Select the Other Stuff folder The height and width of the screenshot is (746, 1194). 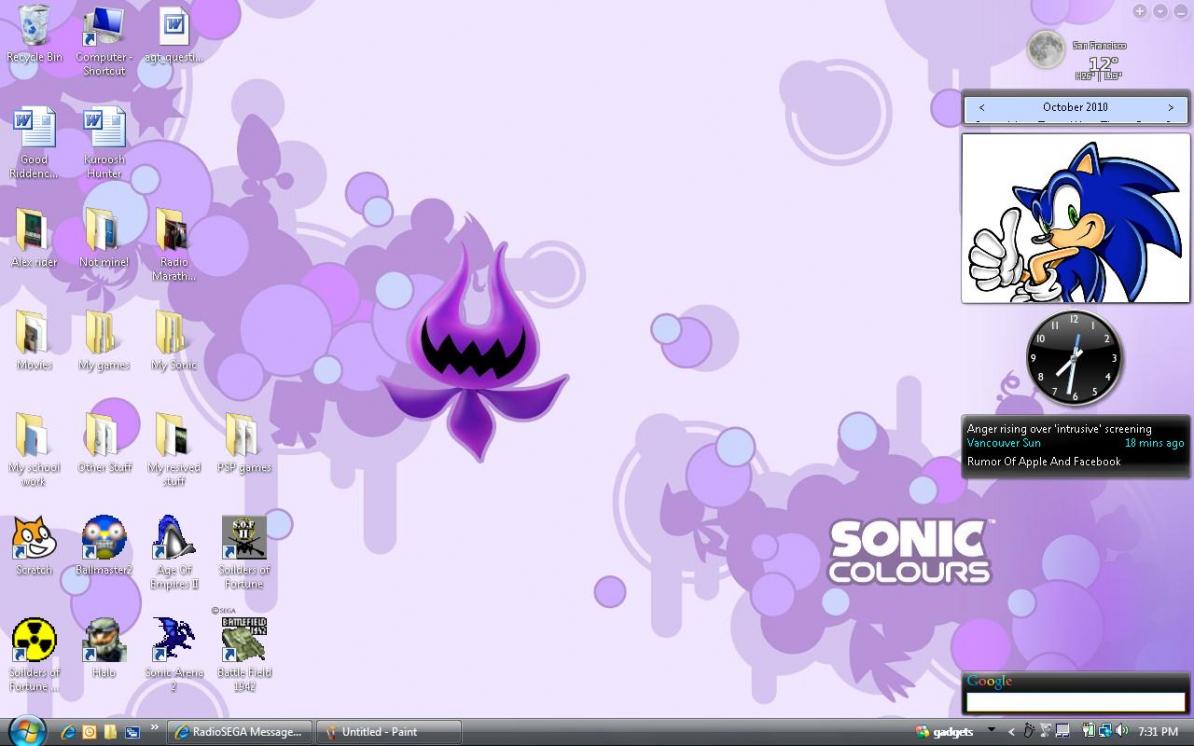pos(104,443)
